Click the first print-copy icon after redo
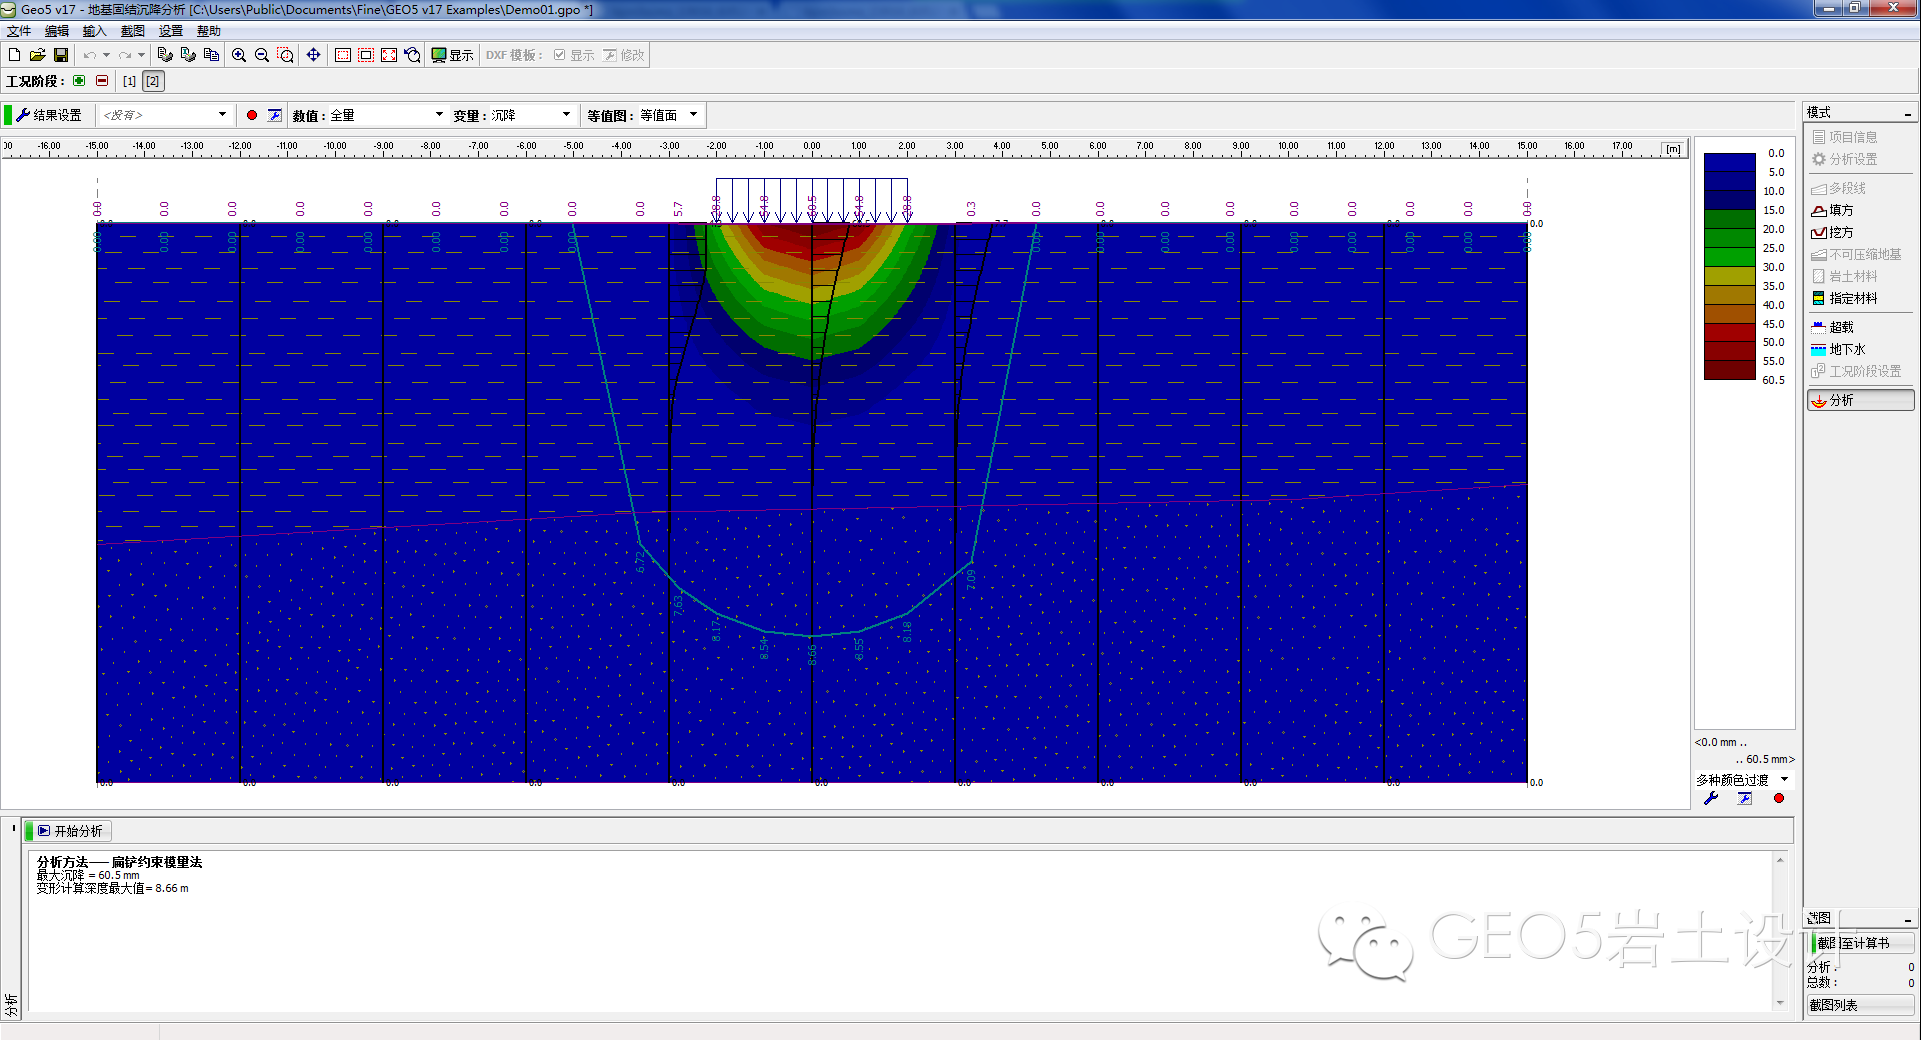Screen dimensions: 1921x1040 [165, 55]
